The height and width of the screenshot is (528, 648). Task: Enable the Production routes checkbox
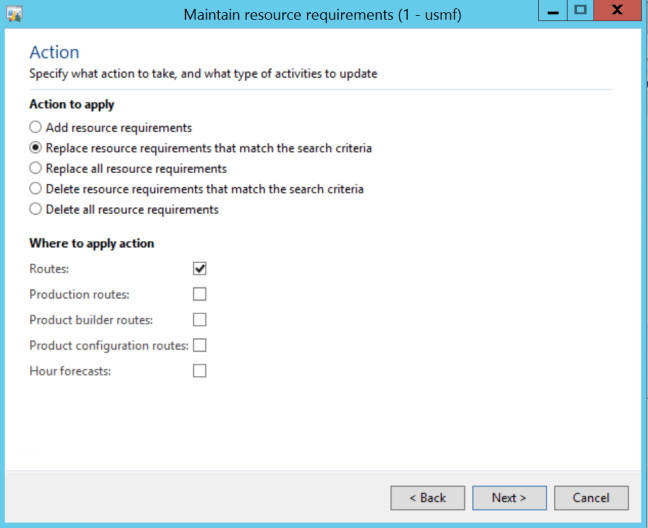click(x=200, y=294)
